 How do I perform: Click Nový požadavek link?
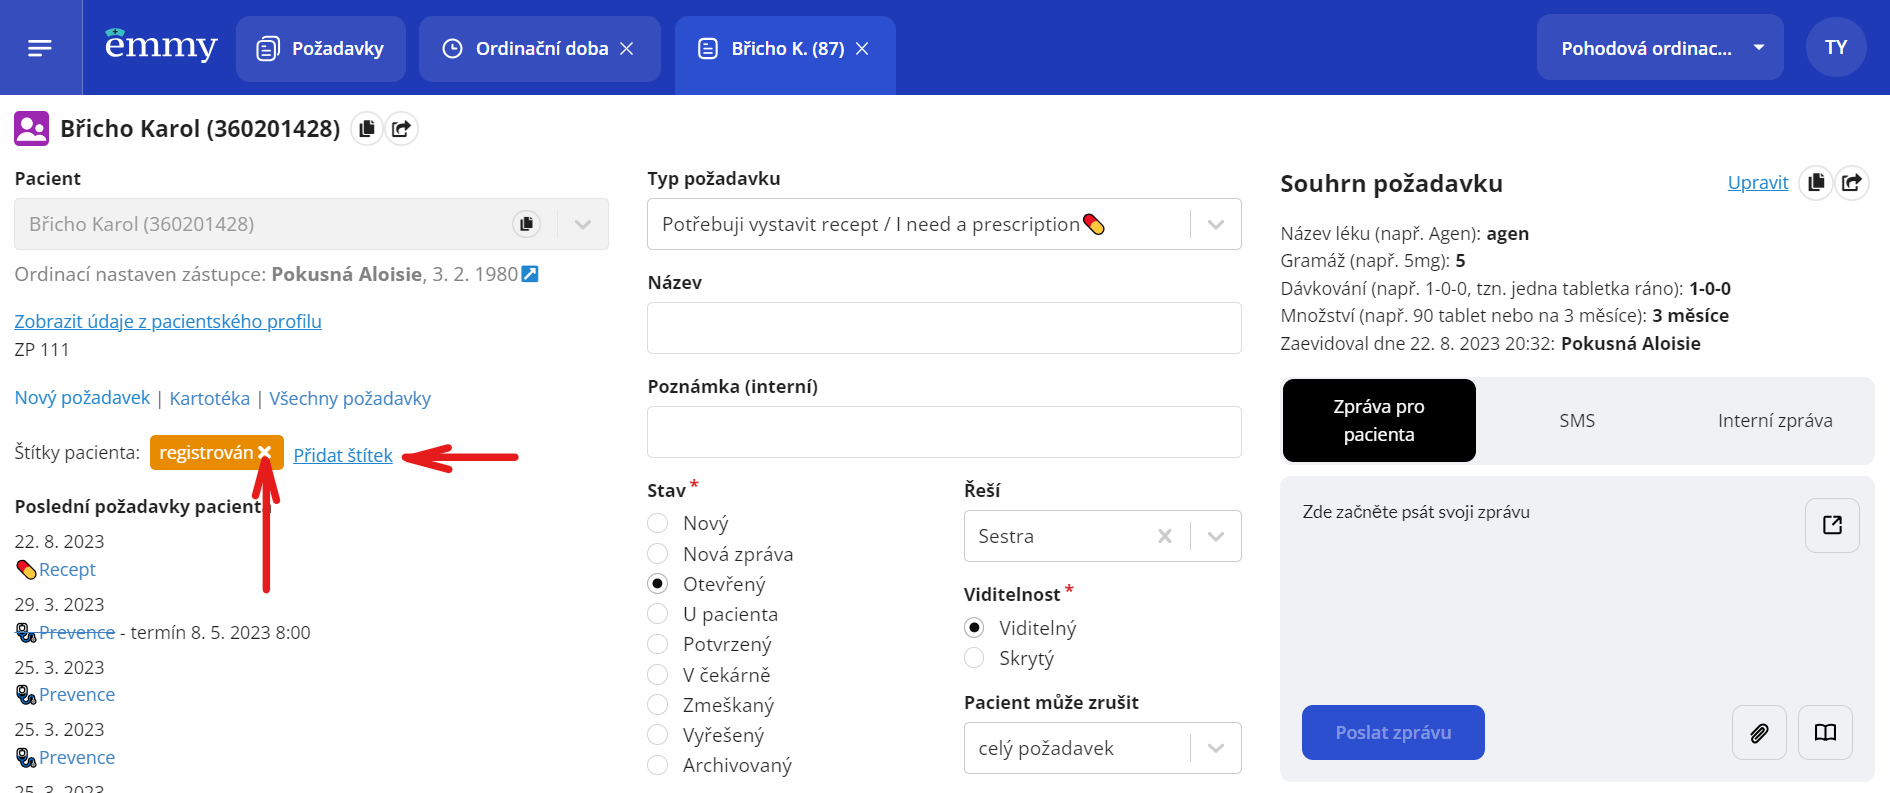pos(82,398)
